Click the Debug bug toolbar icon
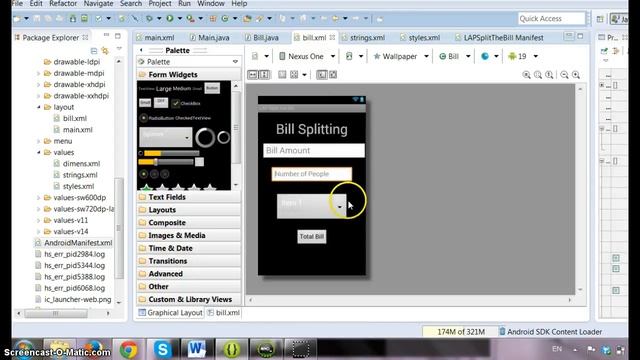Viewport: 640px width, 360px height. [x=149, y=18]
